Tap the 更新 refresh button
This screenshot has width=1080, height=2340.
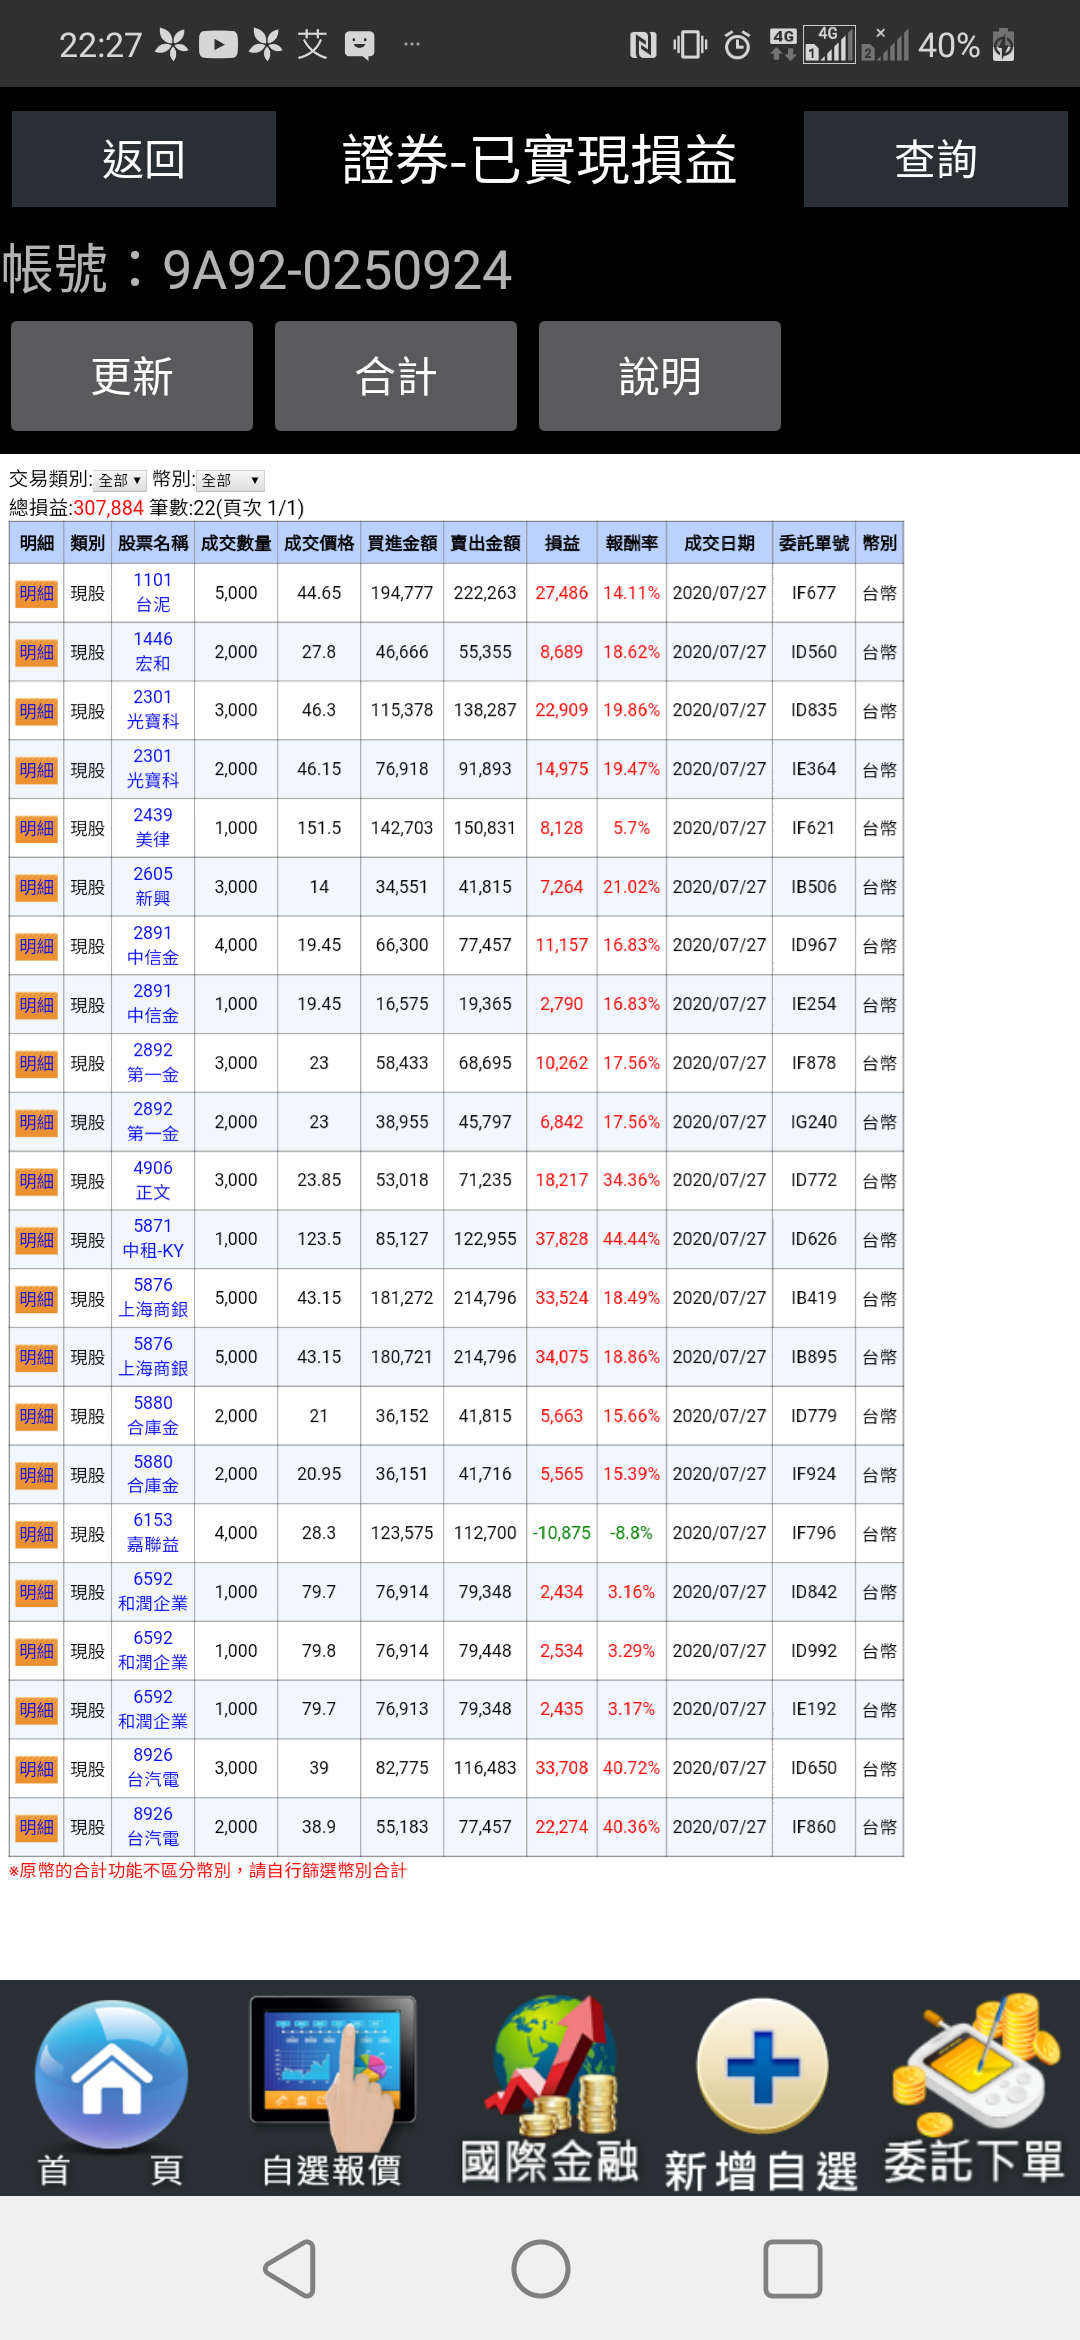[132, 376]
